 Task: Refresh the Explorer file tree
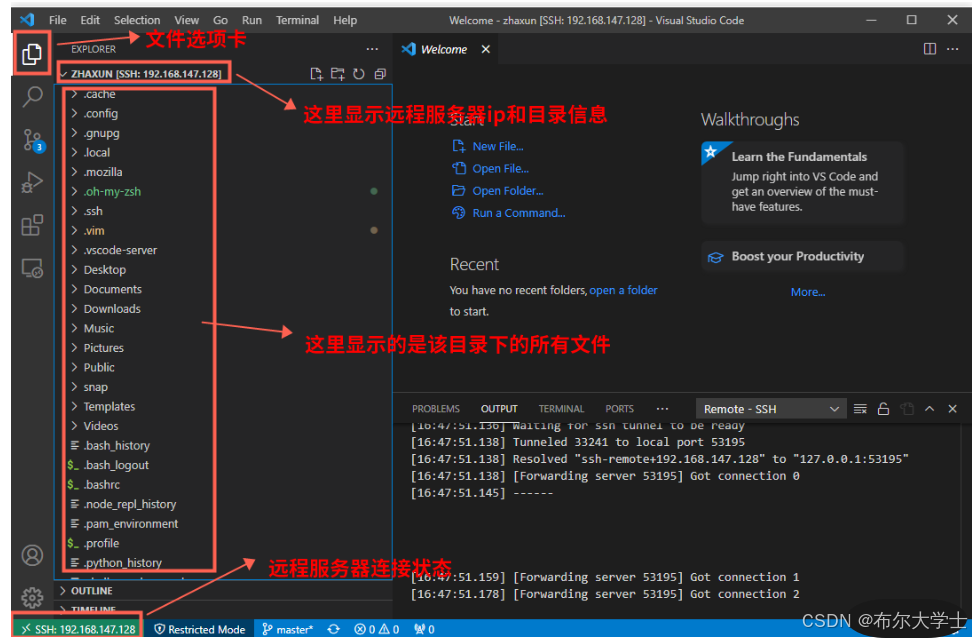pyautogui.click(x=359, y=74)
